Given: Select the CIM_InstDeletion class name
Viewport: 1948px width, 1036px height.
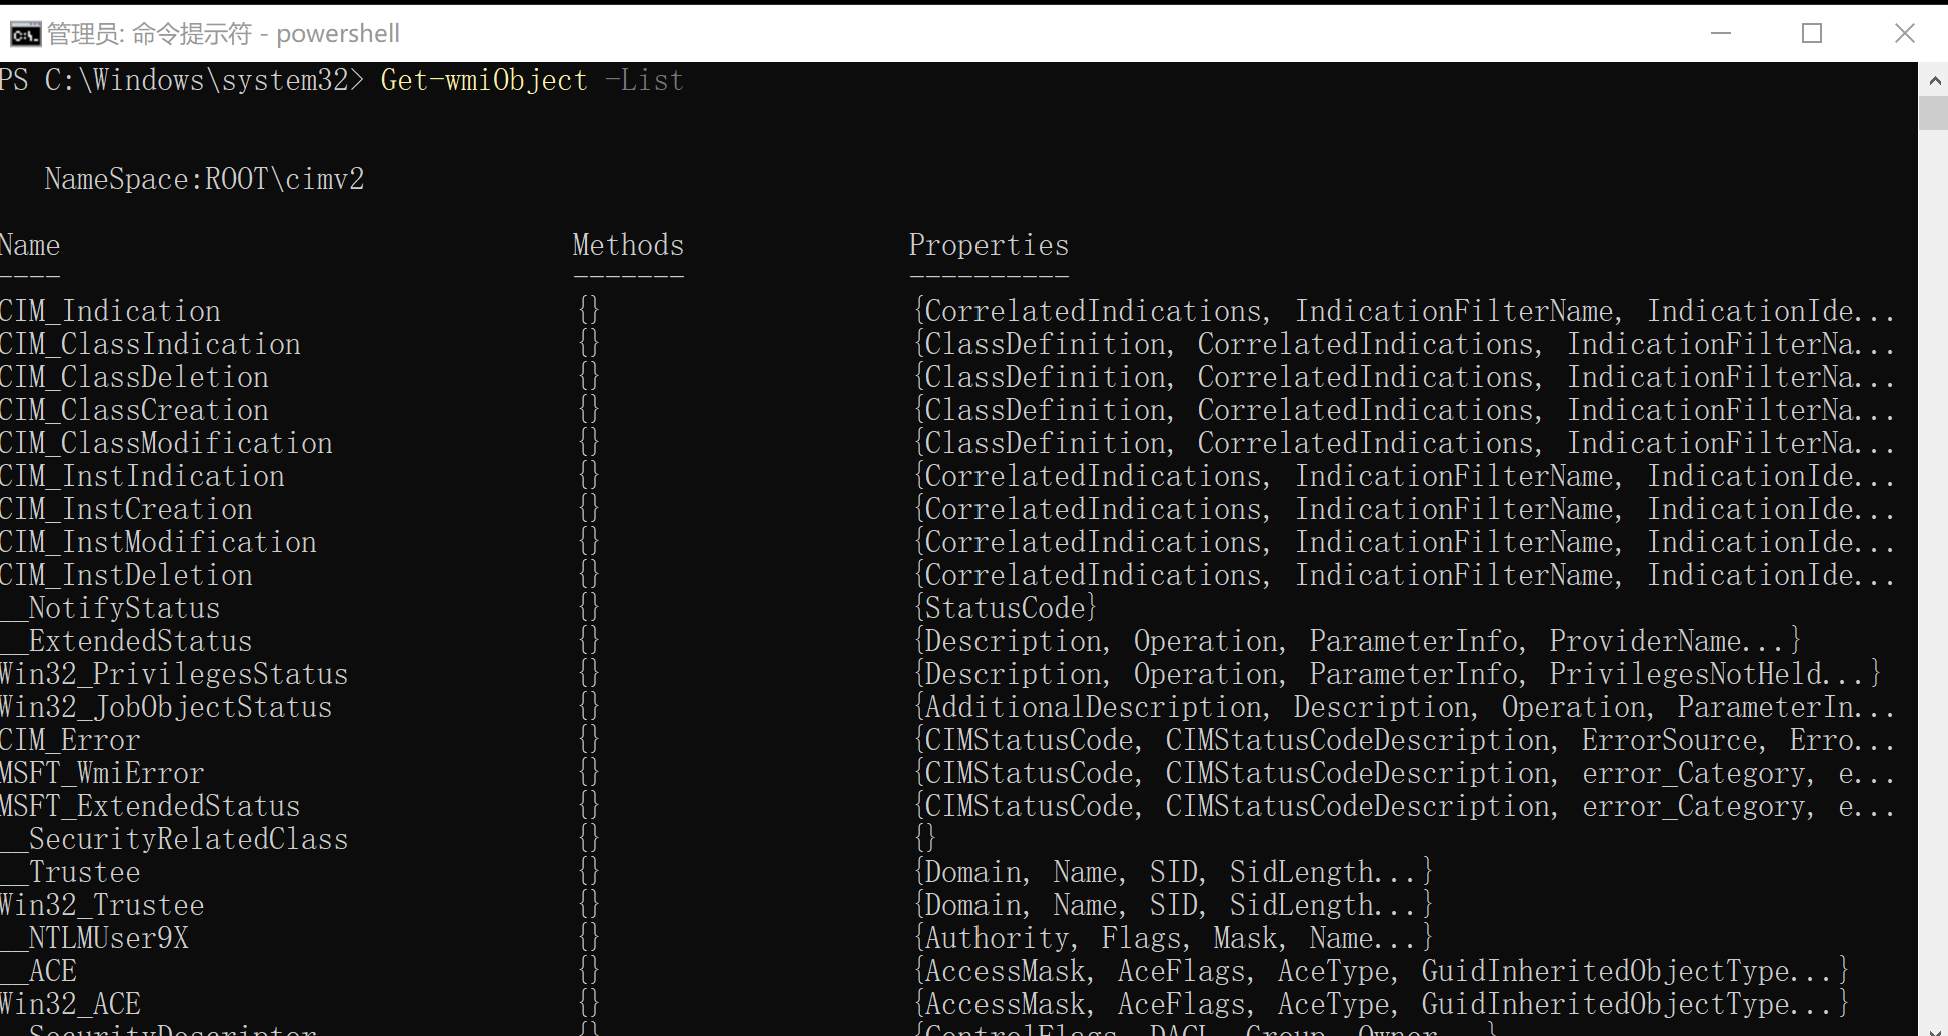Looking at the screenshot, I should [126, 574].
